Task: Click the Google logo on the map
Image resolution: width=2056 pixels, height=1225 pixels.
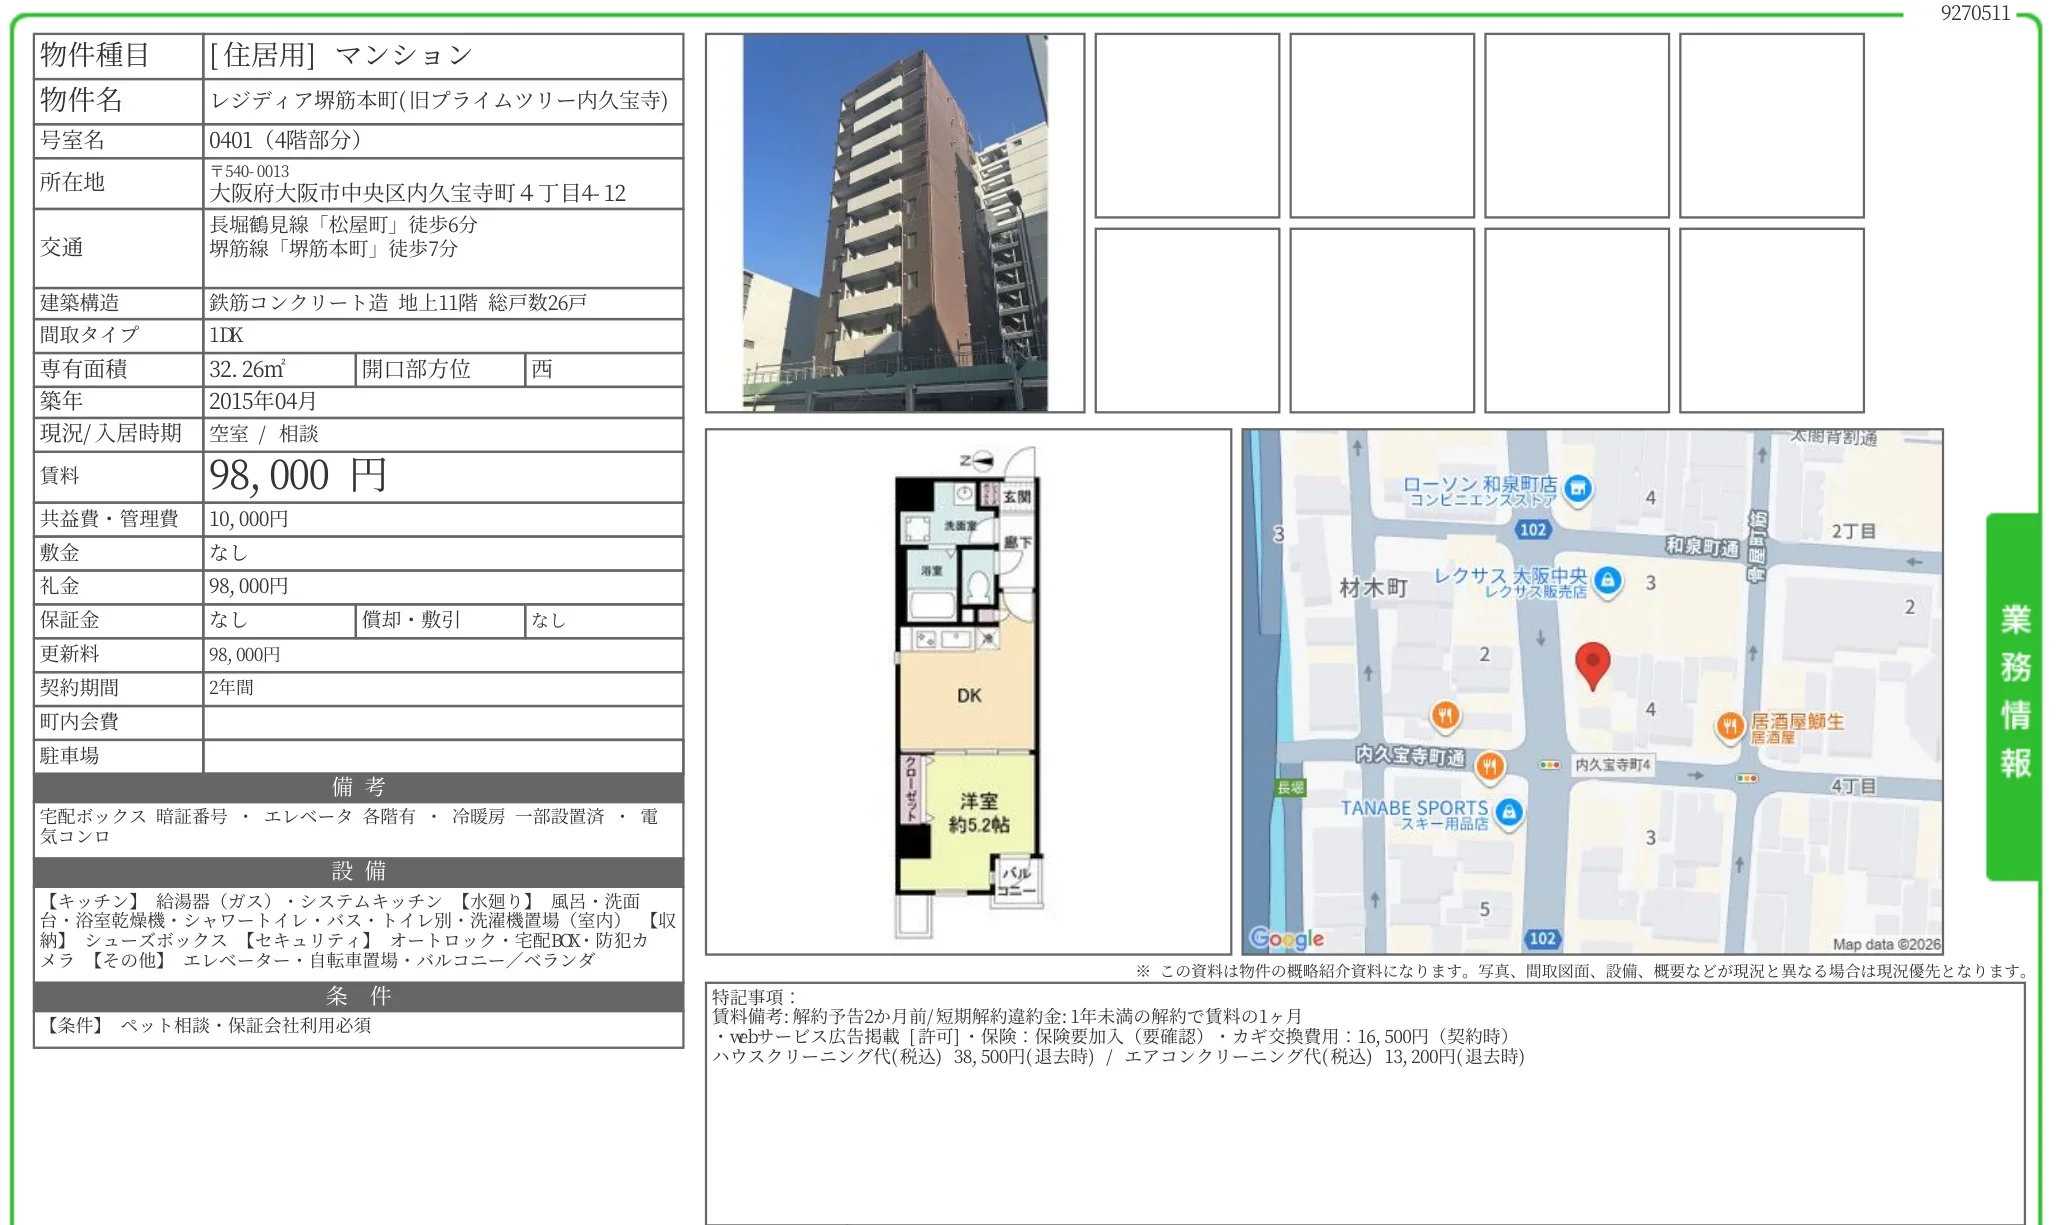Action: pyautogui.click(x=1286, y=938)
